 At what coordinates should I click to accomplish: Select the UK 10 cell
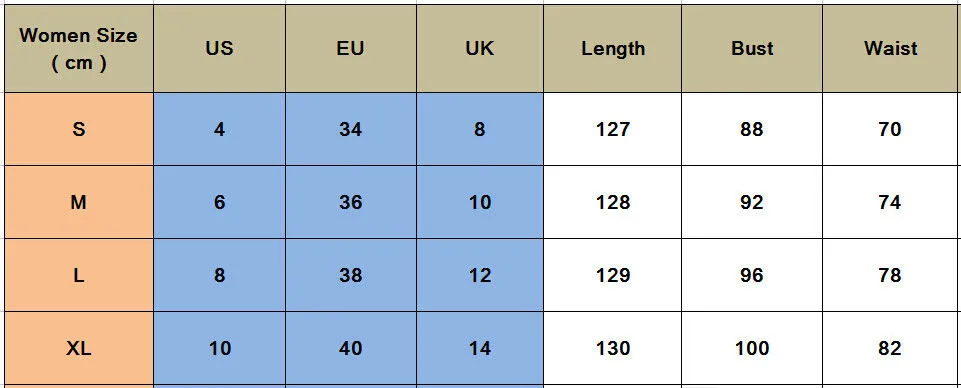tap(480, 202)
